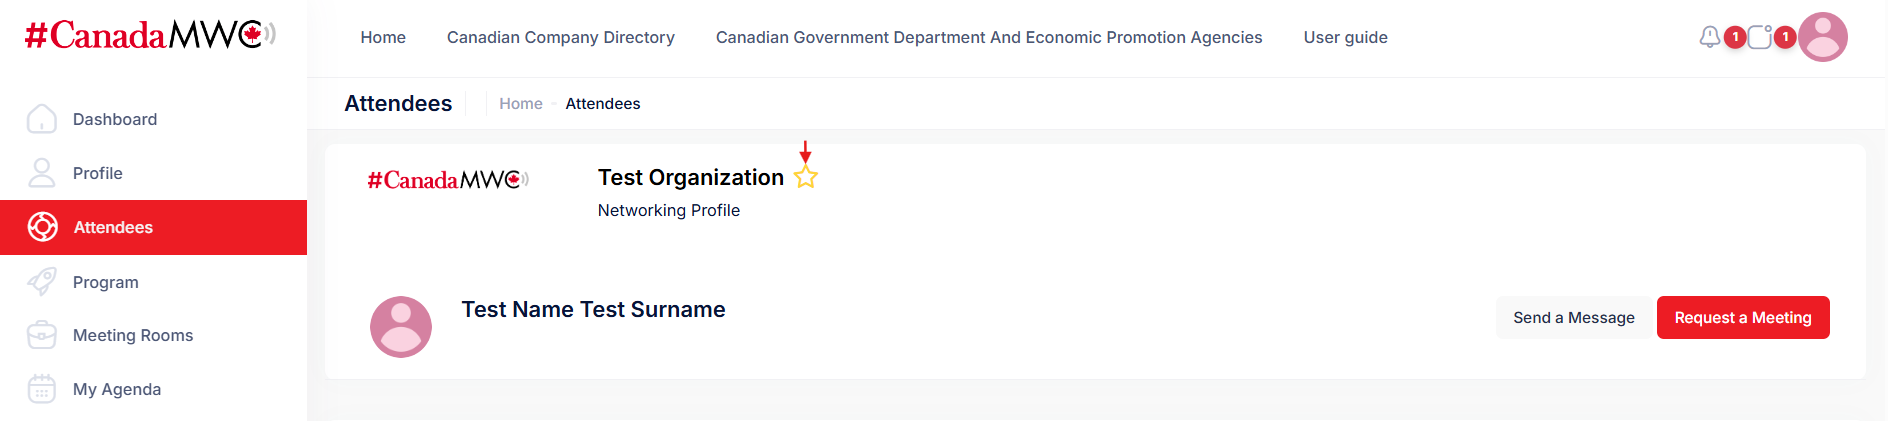
Task: Click the Profile person icon in sidebar
Action: tap(42, 173)
